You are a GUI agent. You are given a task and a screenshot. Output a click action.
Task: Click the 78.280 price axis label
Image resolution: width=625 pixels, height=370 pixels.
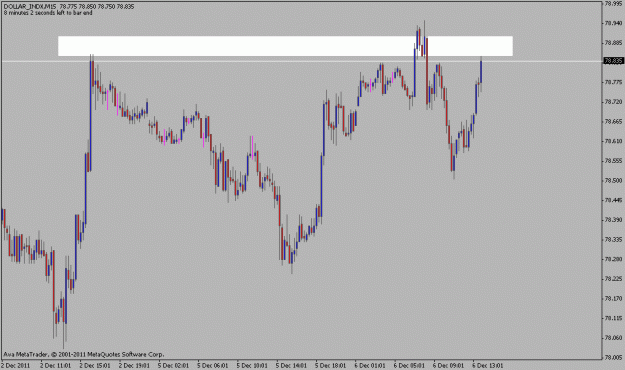click(613, 259)
